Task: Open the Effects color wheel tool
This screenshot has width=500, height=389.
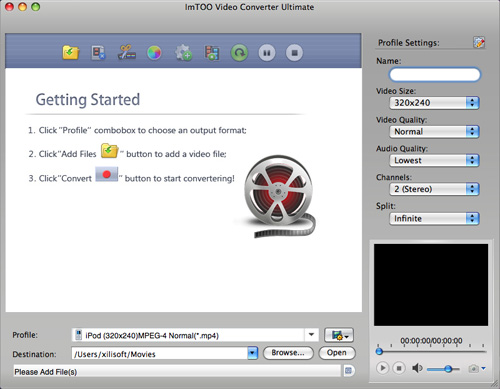Action: 154,53
